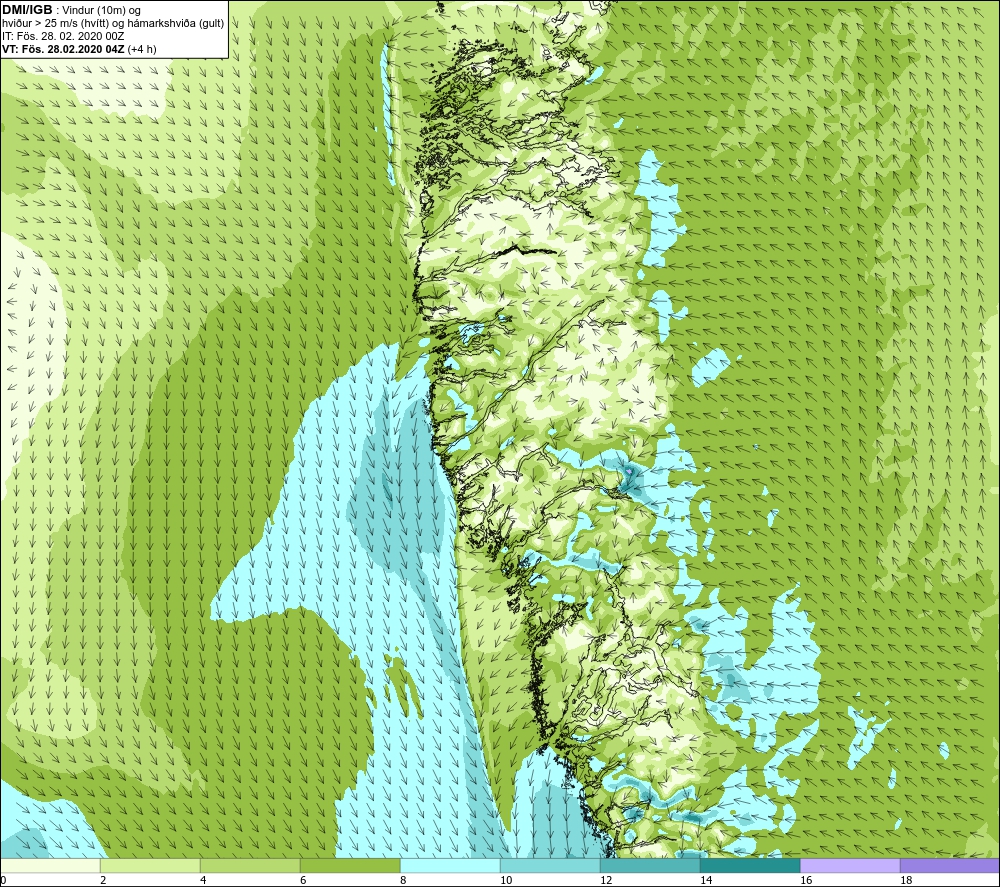
Task: Click the 4–6 m/s green legend swatch
Action: tap(250, 865)
